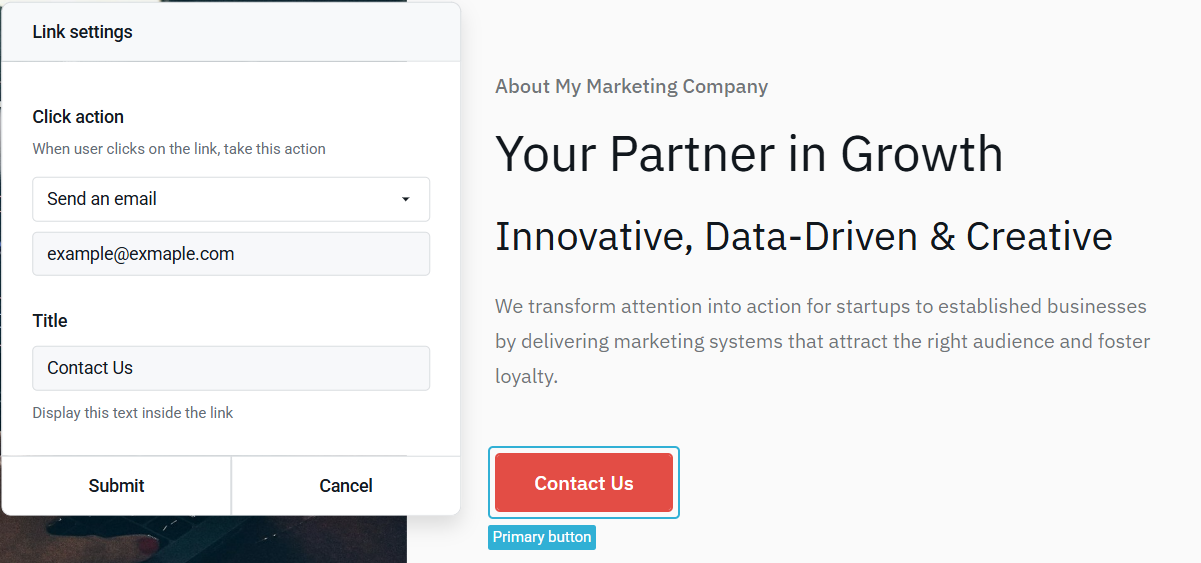Select the Your Partner in Growth heading
1201x563 pixels.
click(x=749, y=154)
